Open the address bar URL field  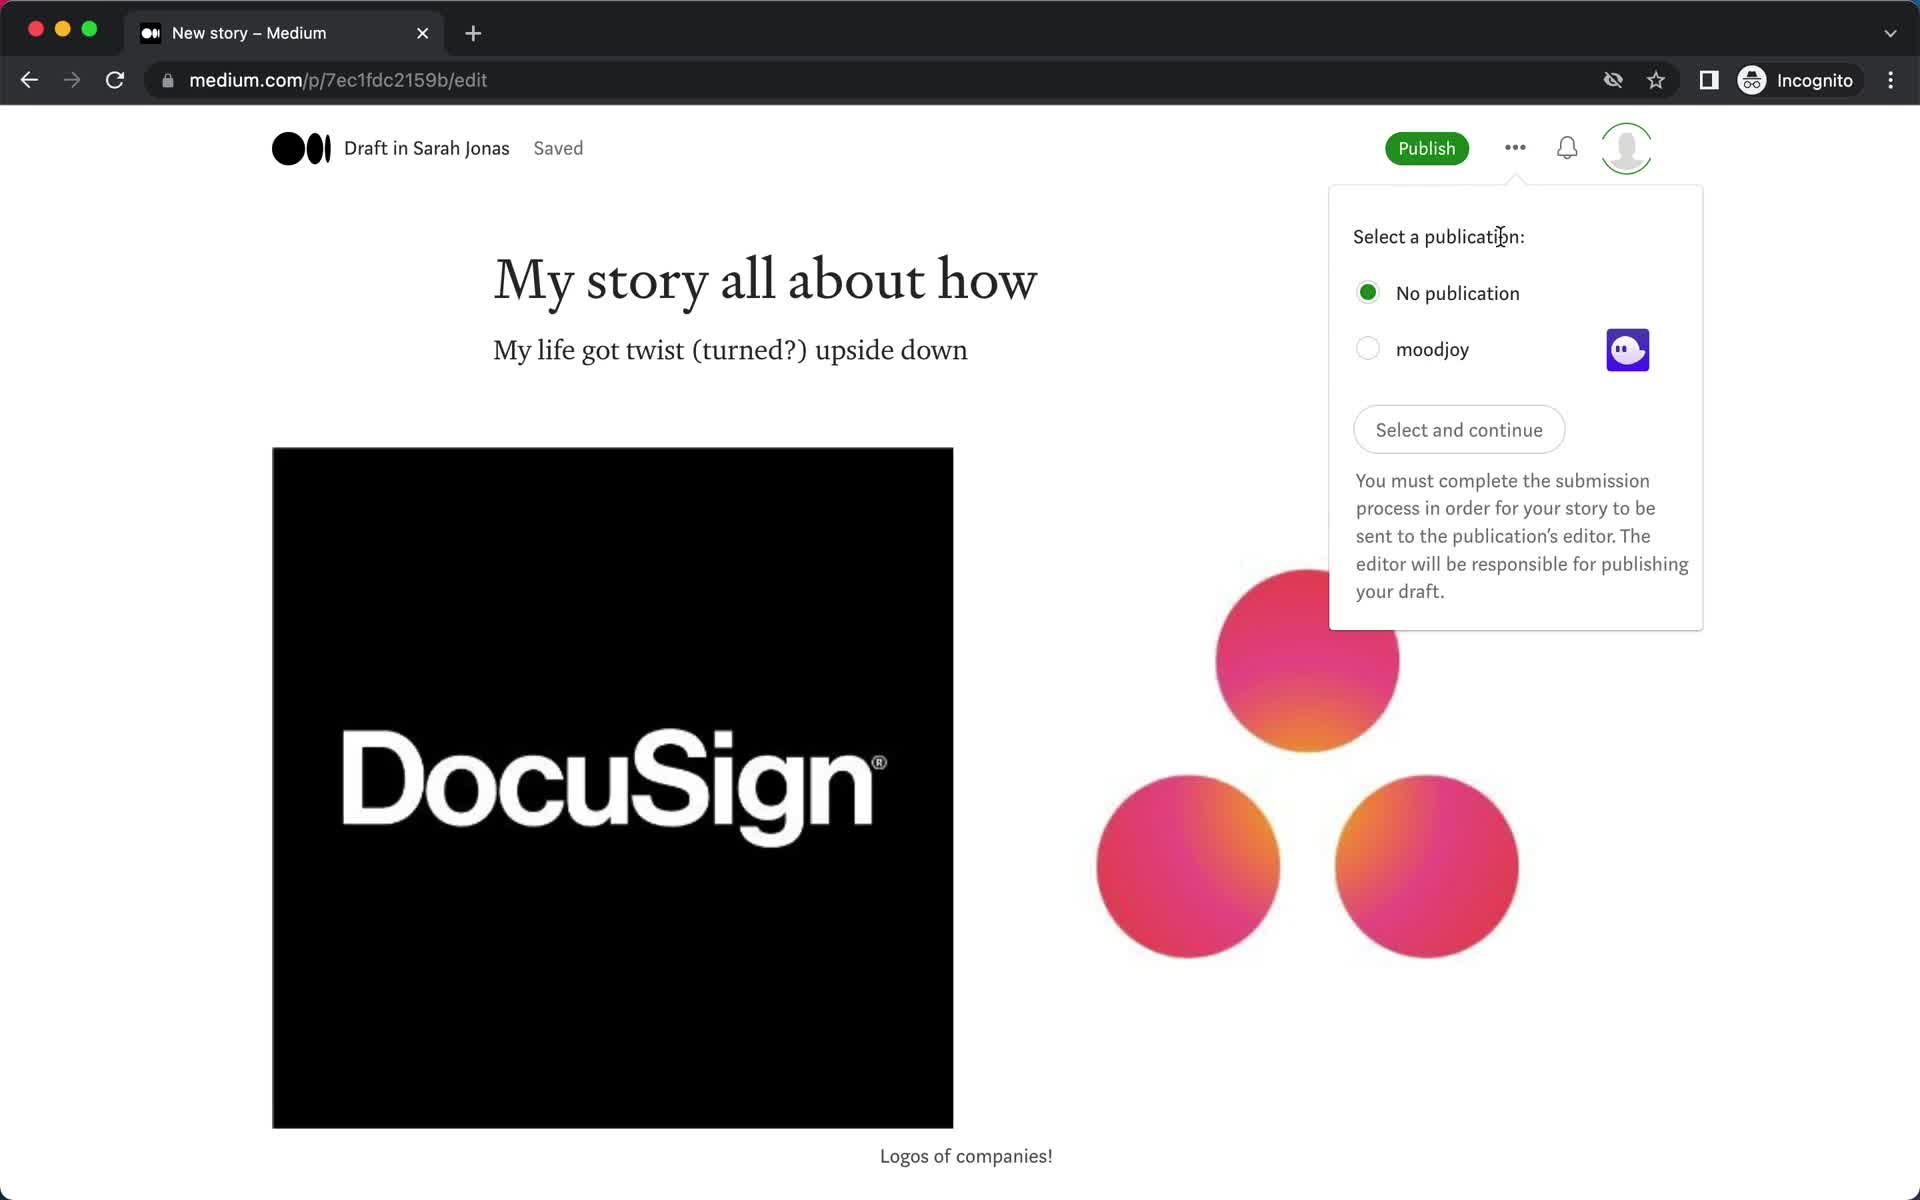337,80
